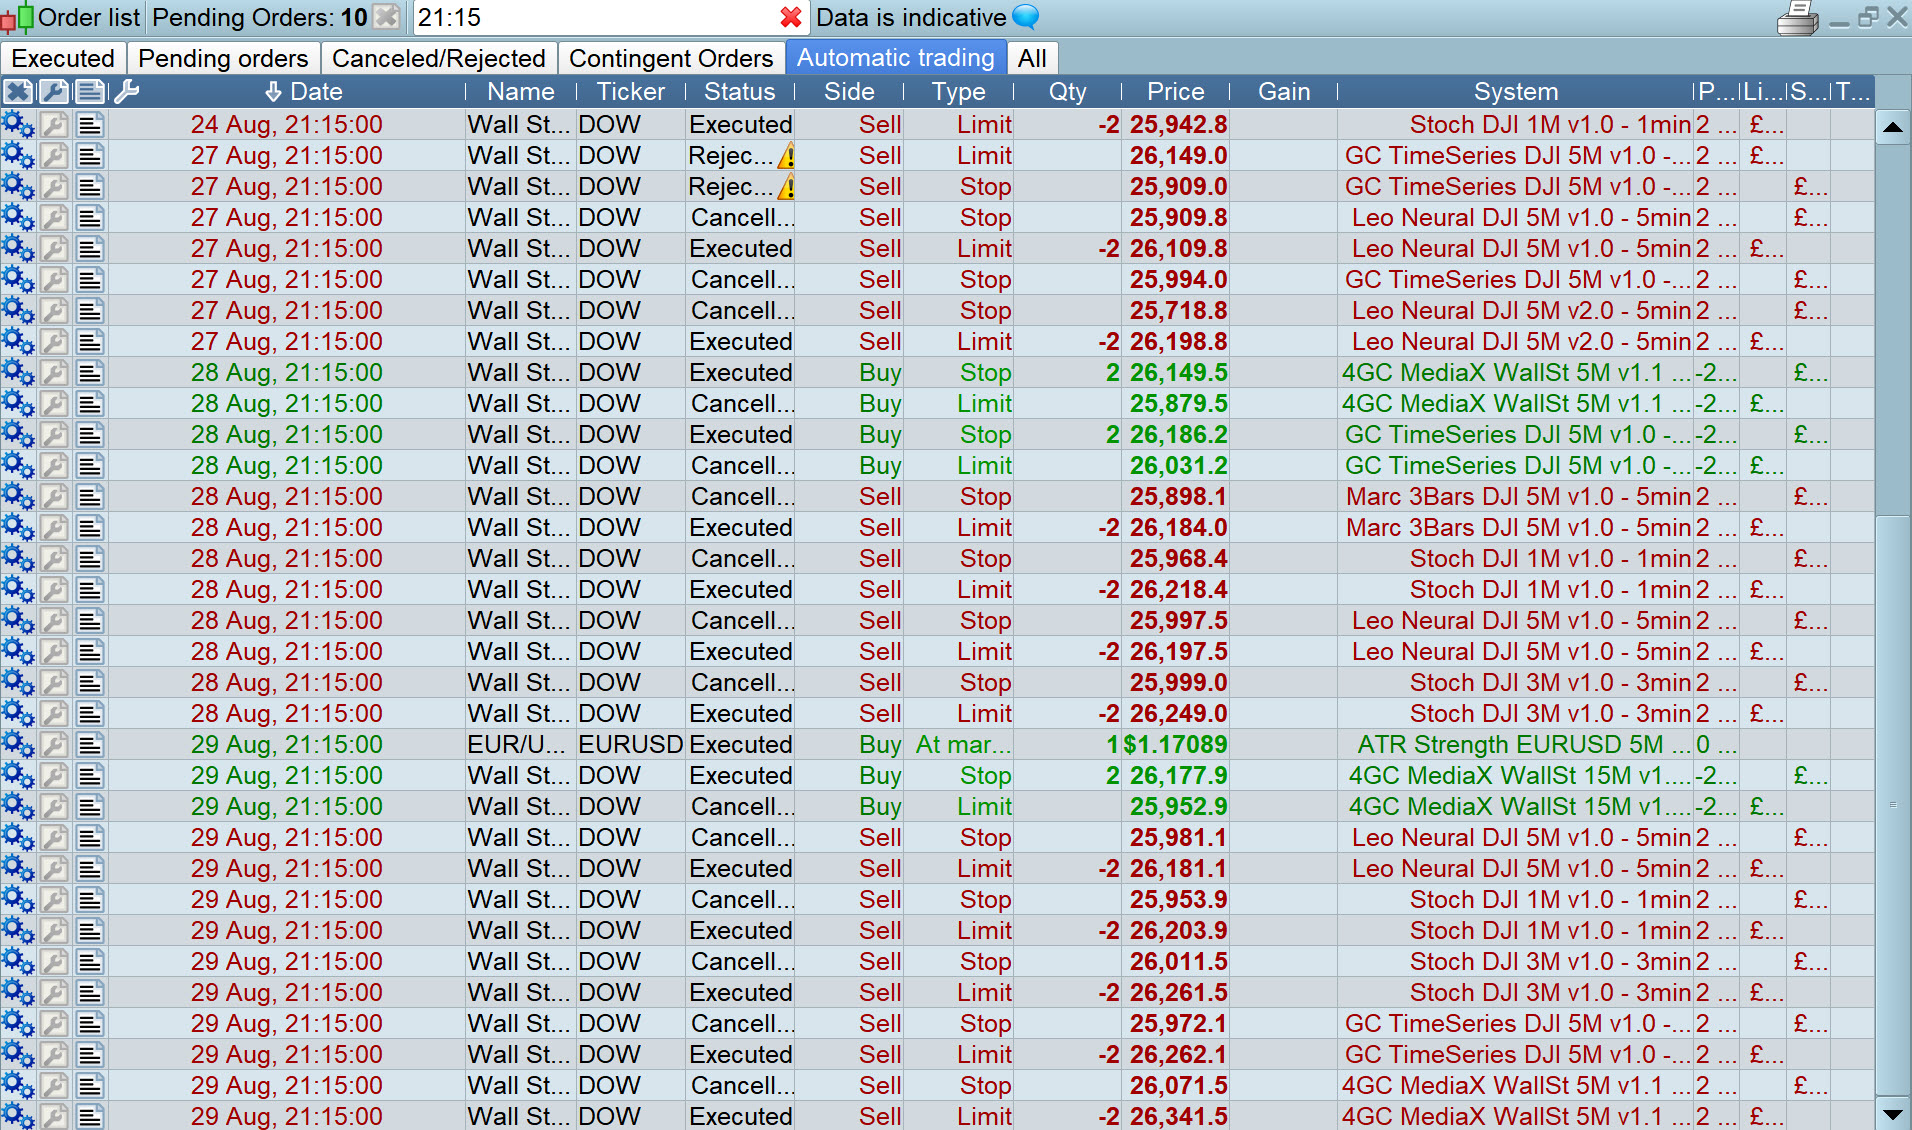This screenshot has width=1912, height=1130.
Task: Sort by the Status column header
Action: 740,92
